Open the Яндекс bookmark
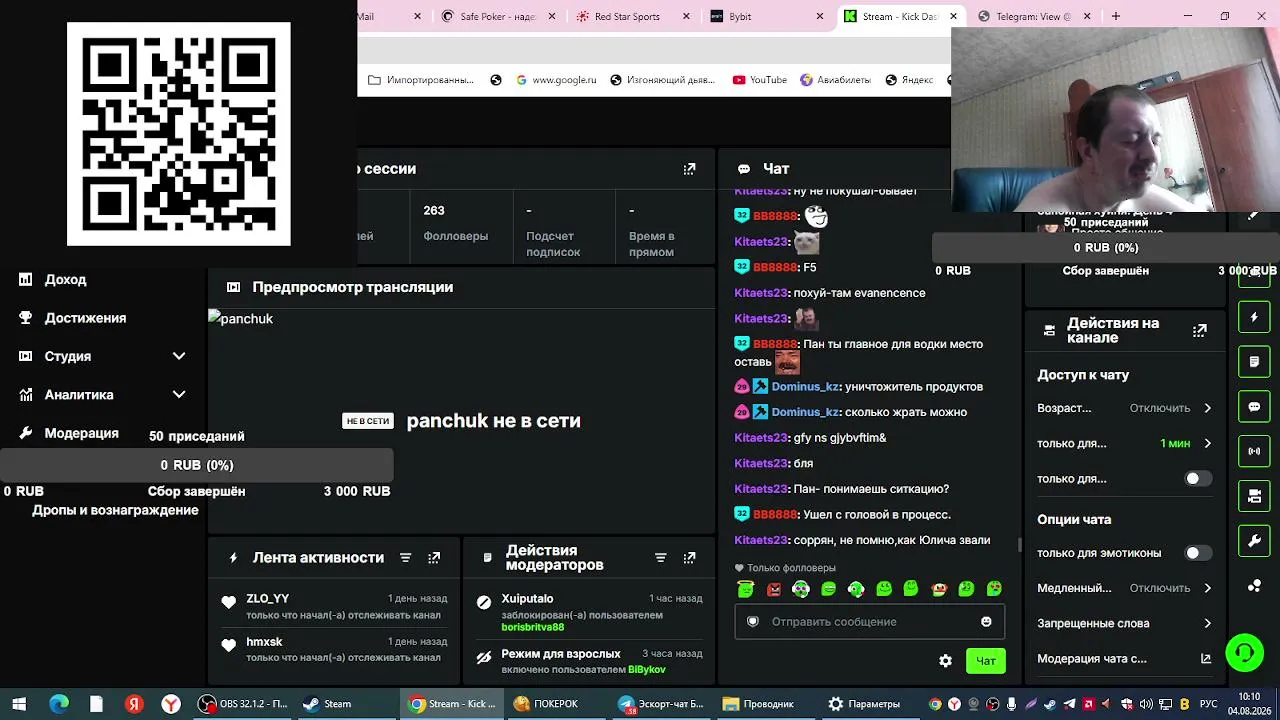1280x720 pixels. 910,80
